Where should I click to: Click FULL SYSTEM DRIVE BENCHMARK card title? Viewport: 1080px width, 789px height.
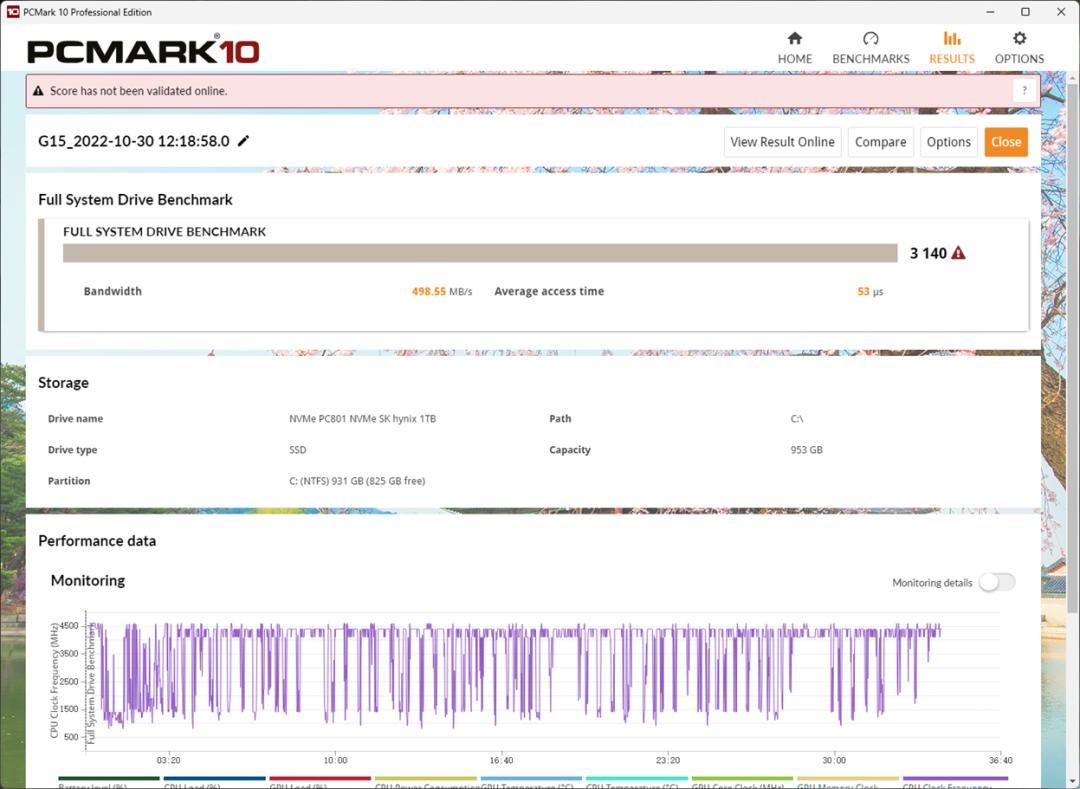(165, 231)
